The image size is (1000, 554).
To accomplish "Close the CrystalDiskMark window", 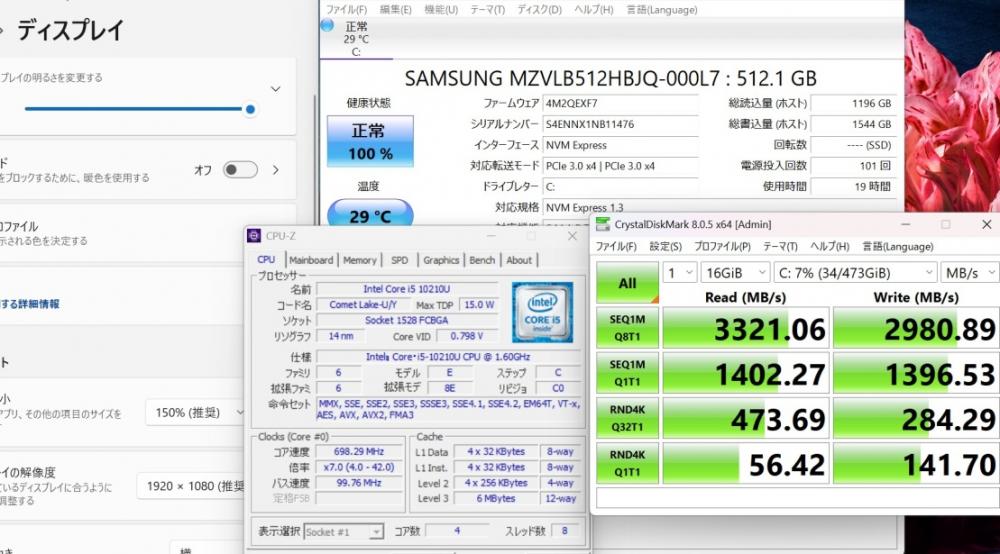I will pos(986,224).
